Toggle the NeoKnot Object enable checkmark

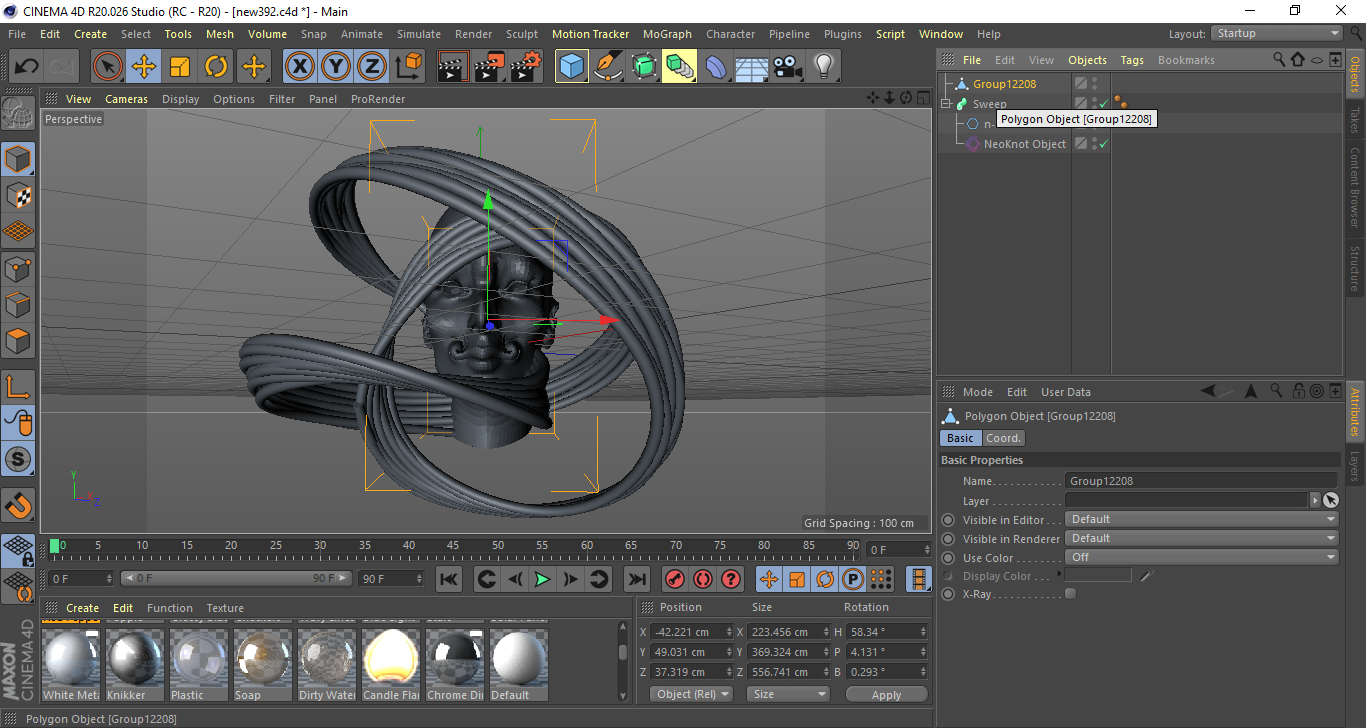[x=1104, y=144]
